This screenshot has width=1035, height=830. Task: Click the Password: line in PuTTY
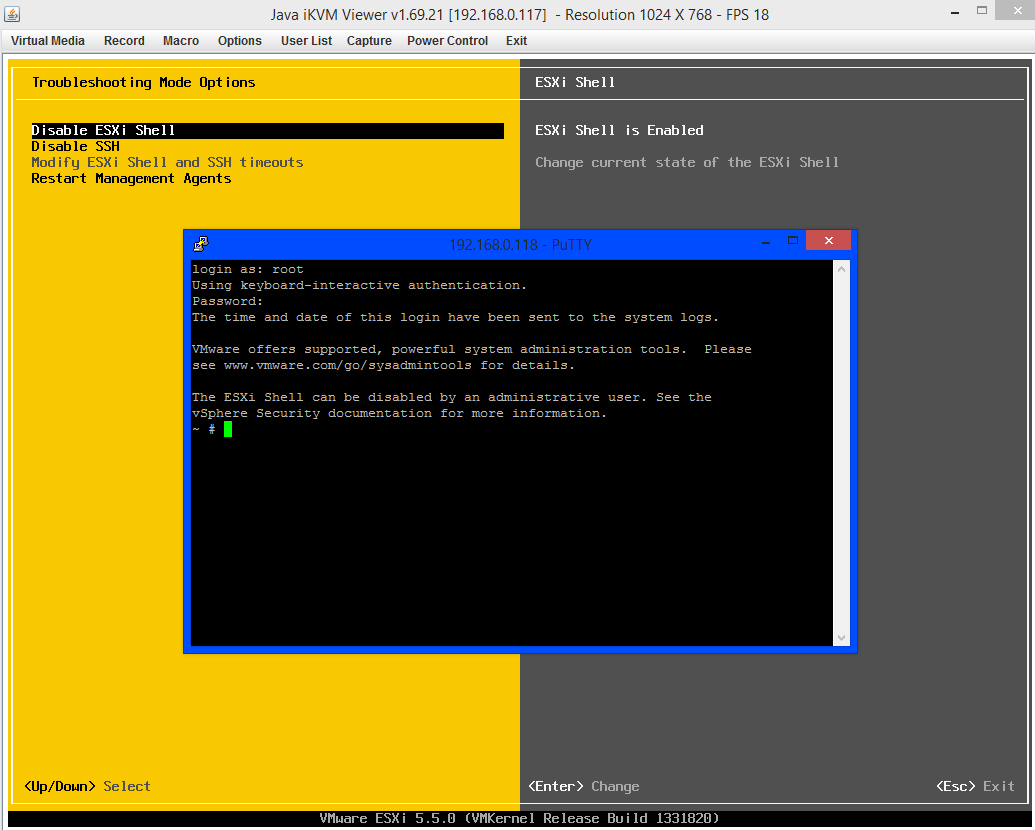228,302
